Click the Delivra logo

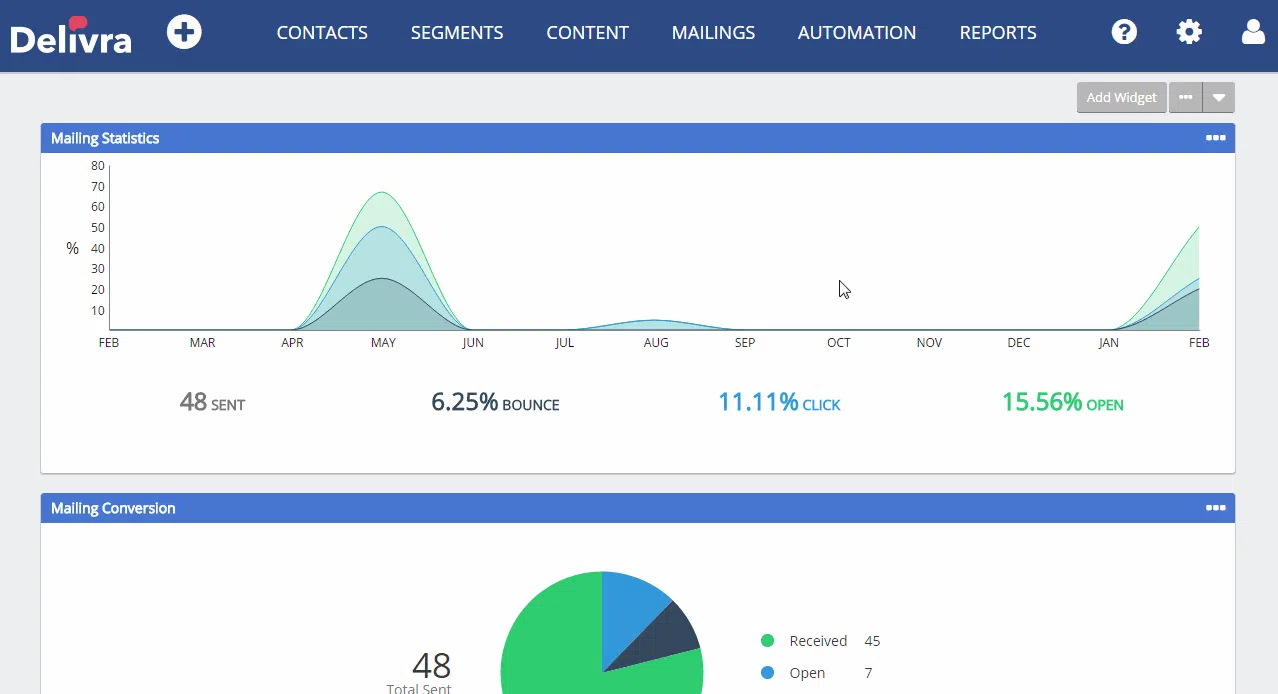point(71,35)
